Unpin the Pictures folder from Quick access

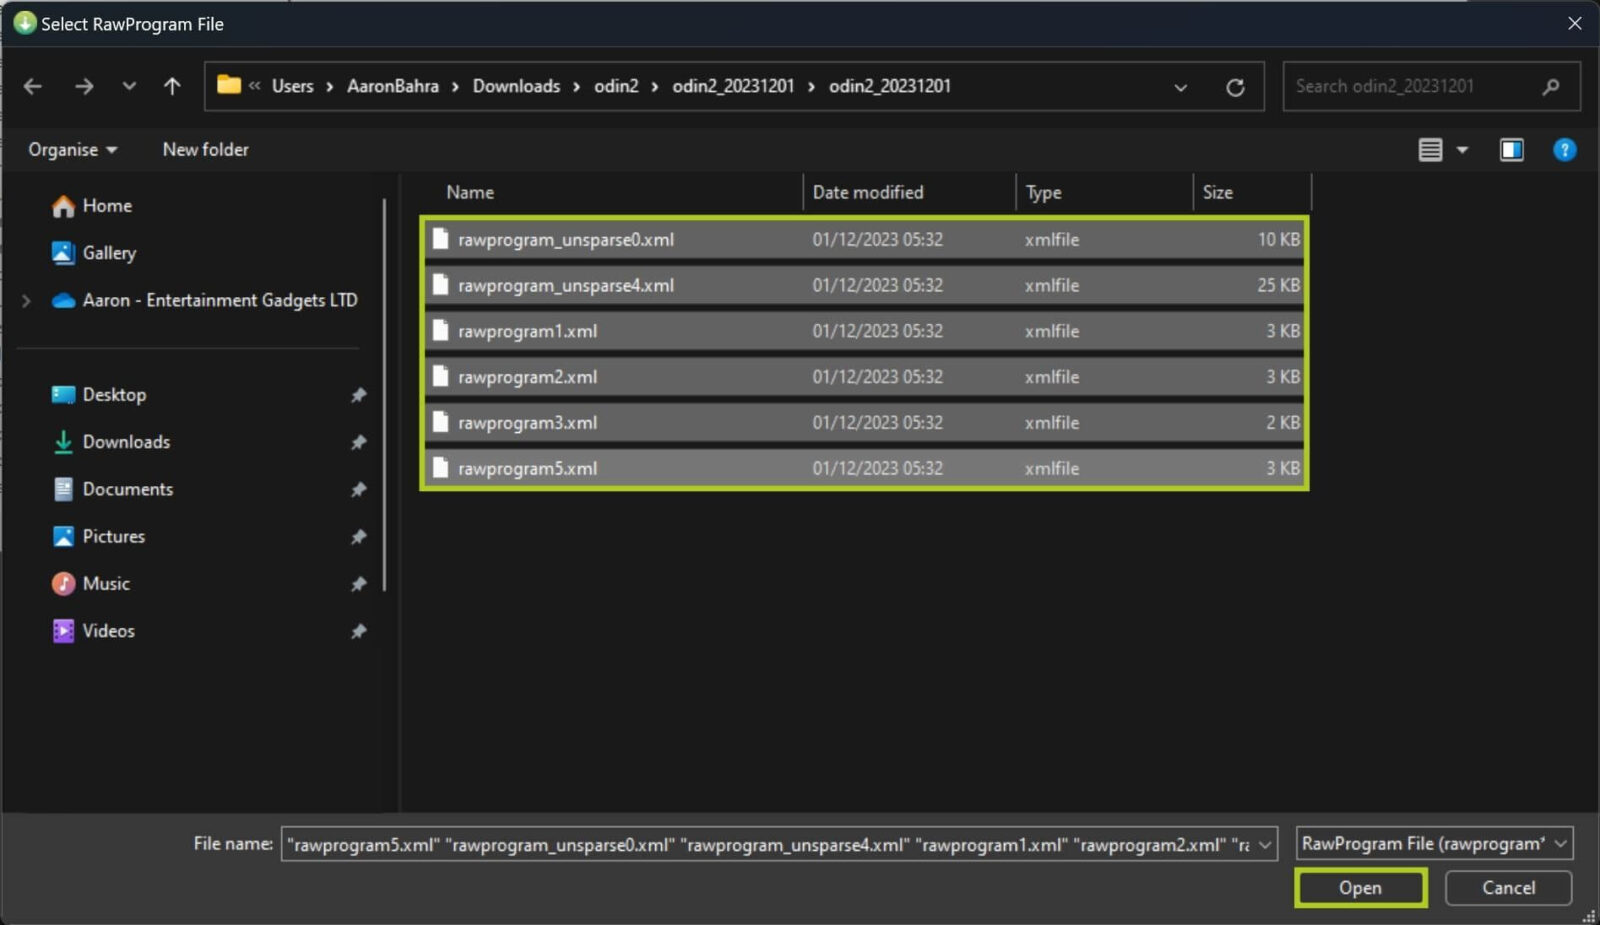tap(358, 536)
